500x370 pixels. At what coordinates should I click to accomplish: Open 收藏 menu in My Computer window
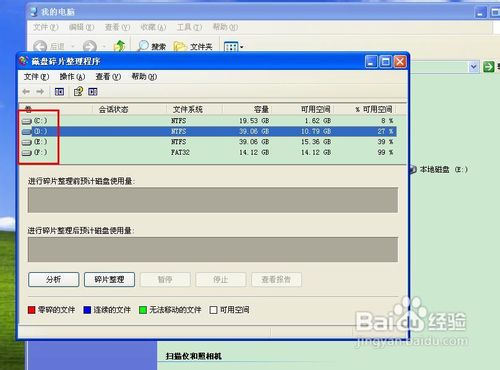(x=153, y=27)
